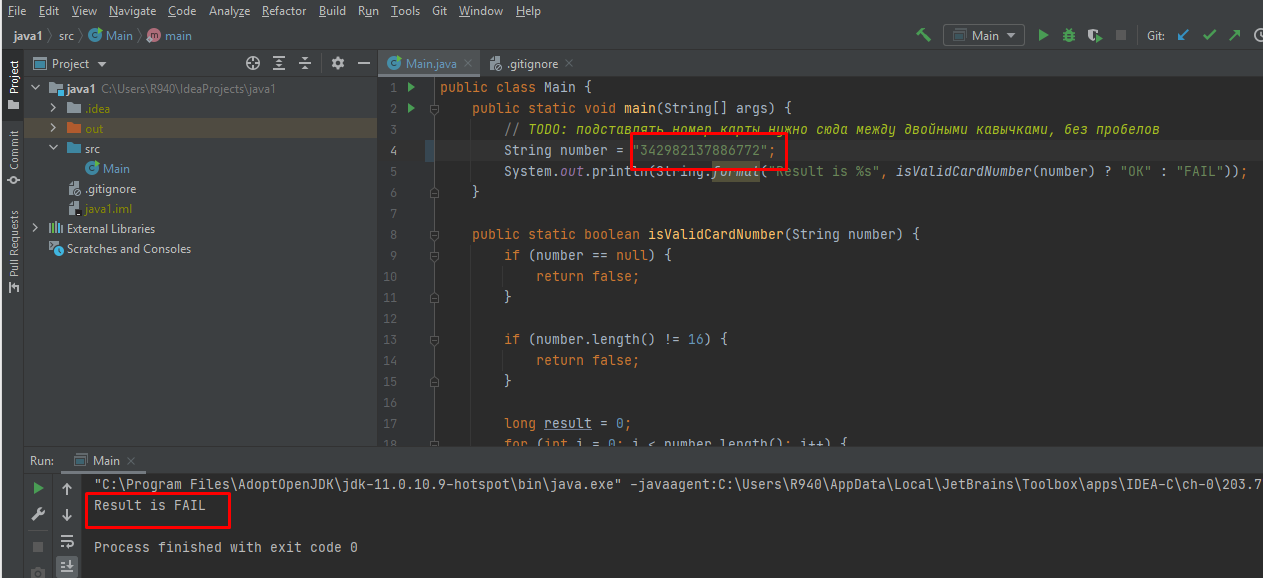The width and height of the screenshot is (1263, 578).
Task: Rerun Main from the Run panel
Action: (x=38, y=489)
